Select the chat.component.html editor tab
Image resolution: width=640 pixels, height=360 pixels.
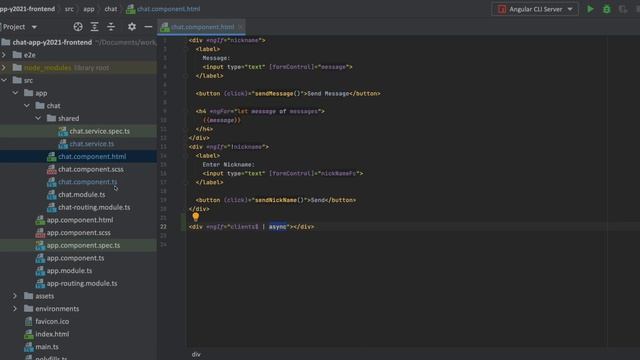202,27
